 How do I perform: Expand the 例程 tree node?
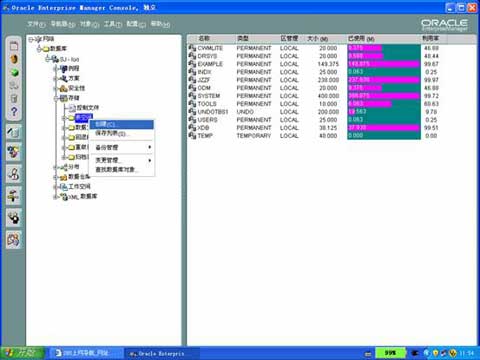coord(56,69)
